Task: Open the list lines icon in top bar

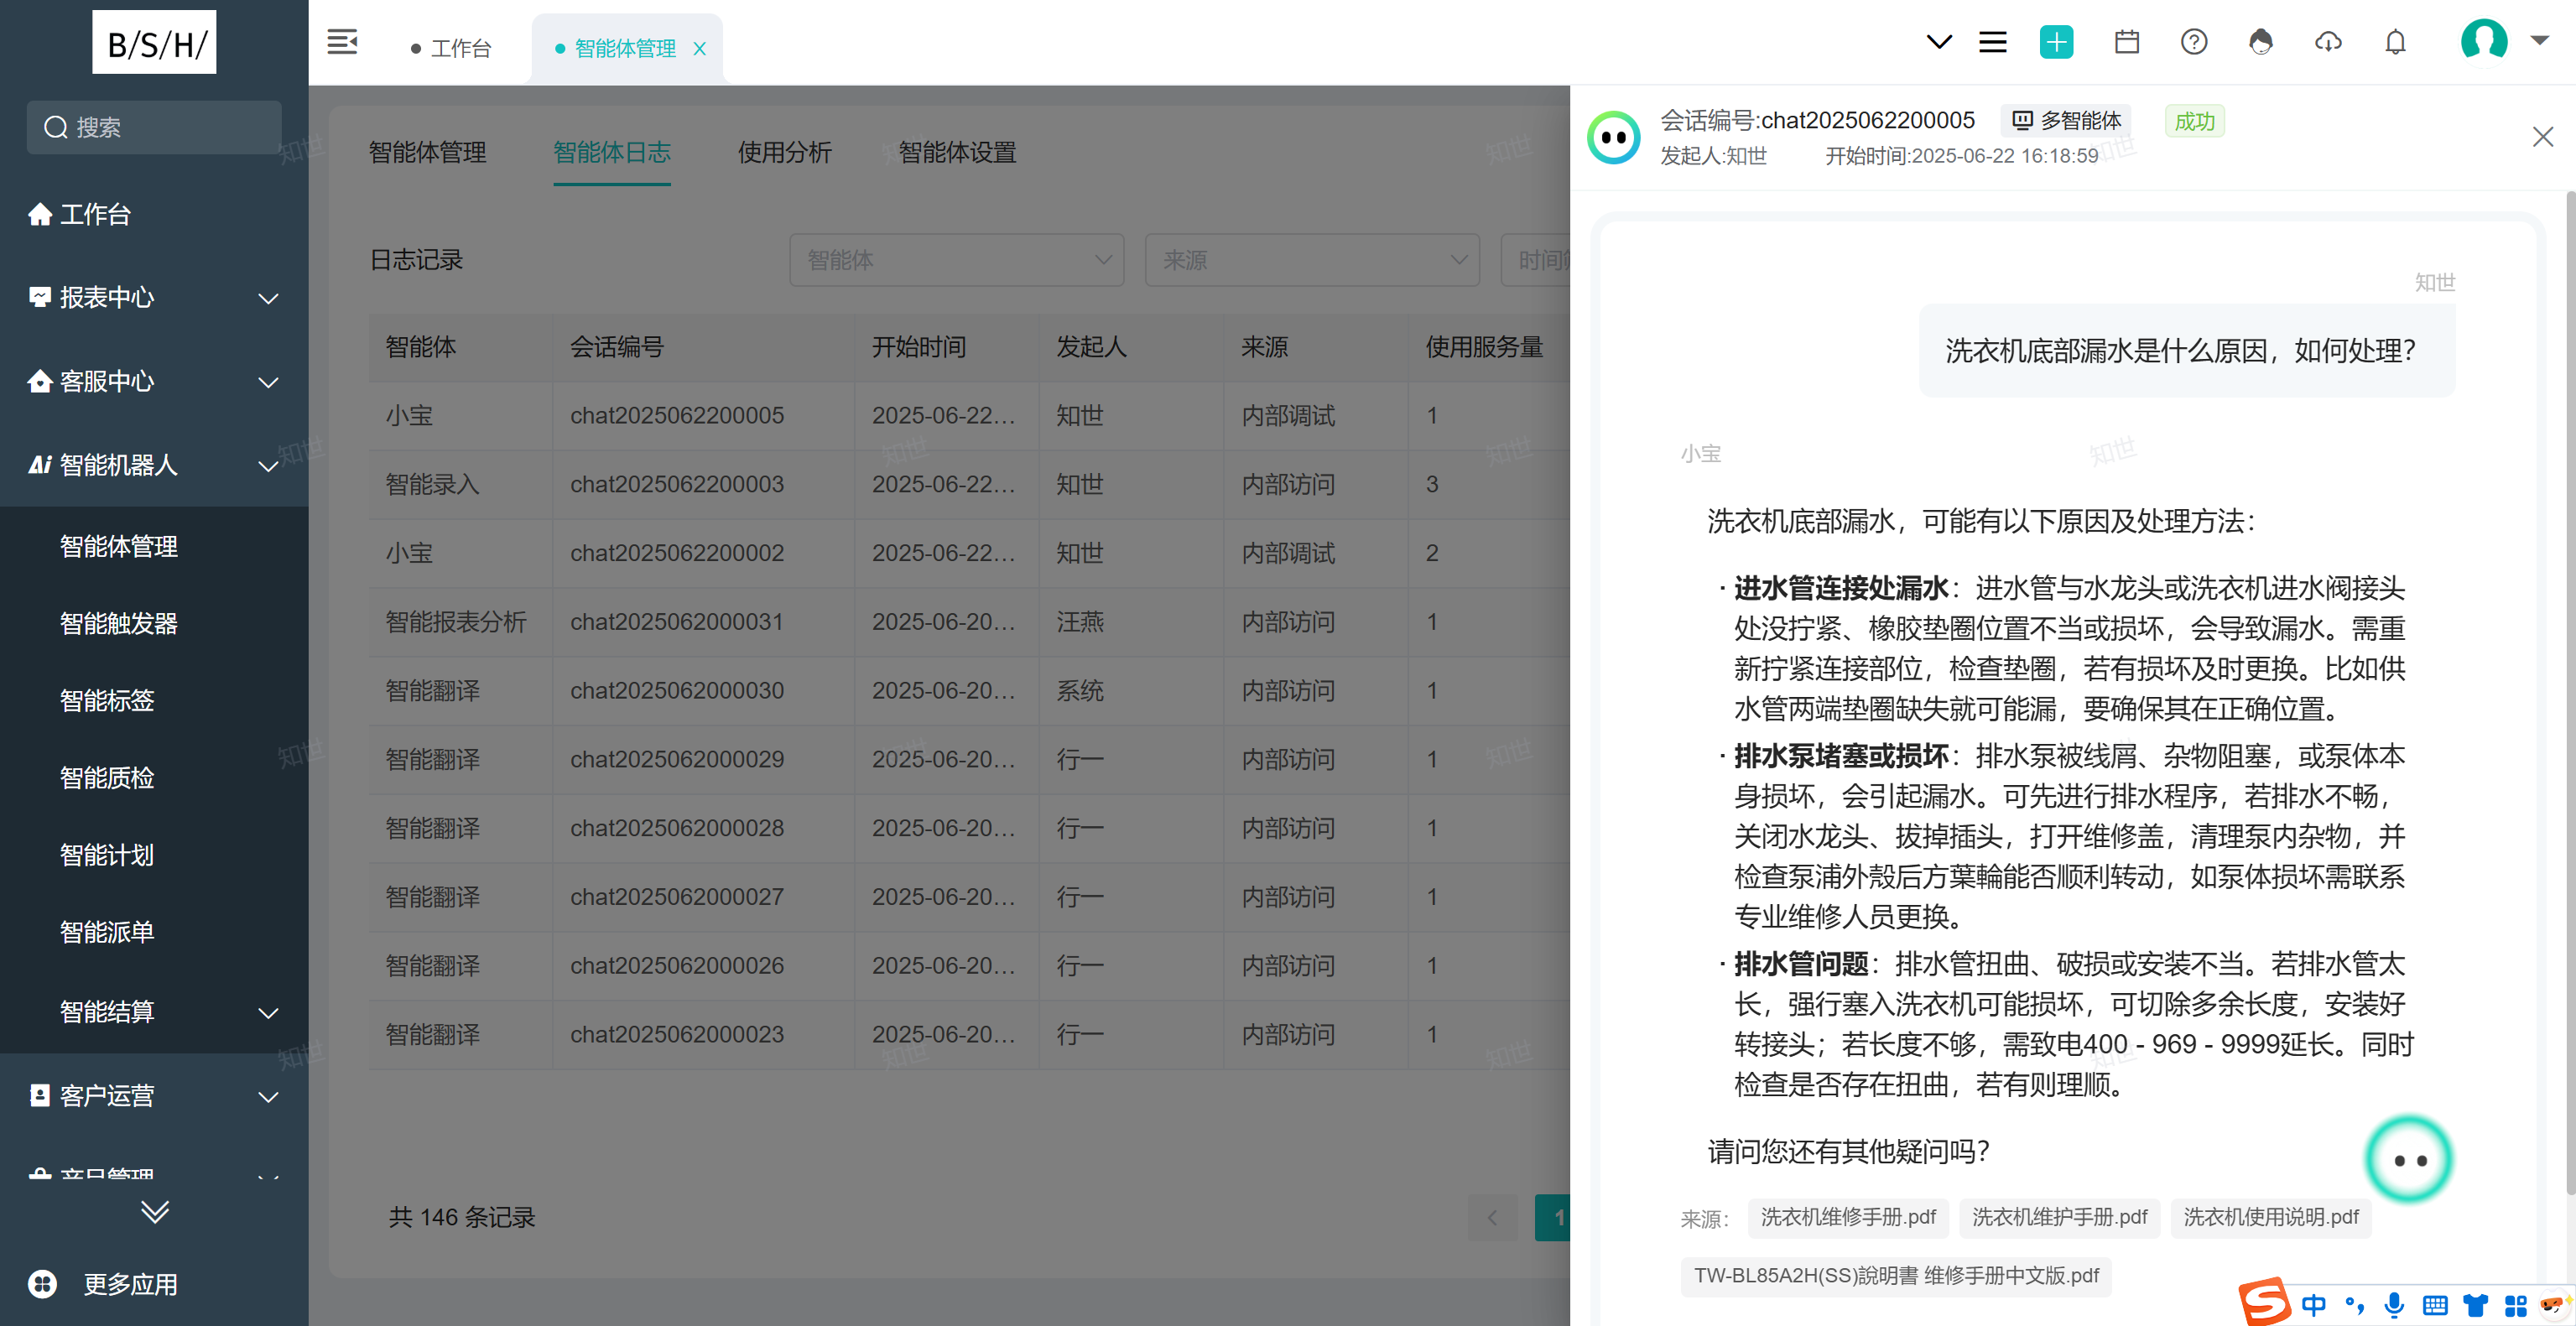Action: pos(1993,42)
